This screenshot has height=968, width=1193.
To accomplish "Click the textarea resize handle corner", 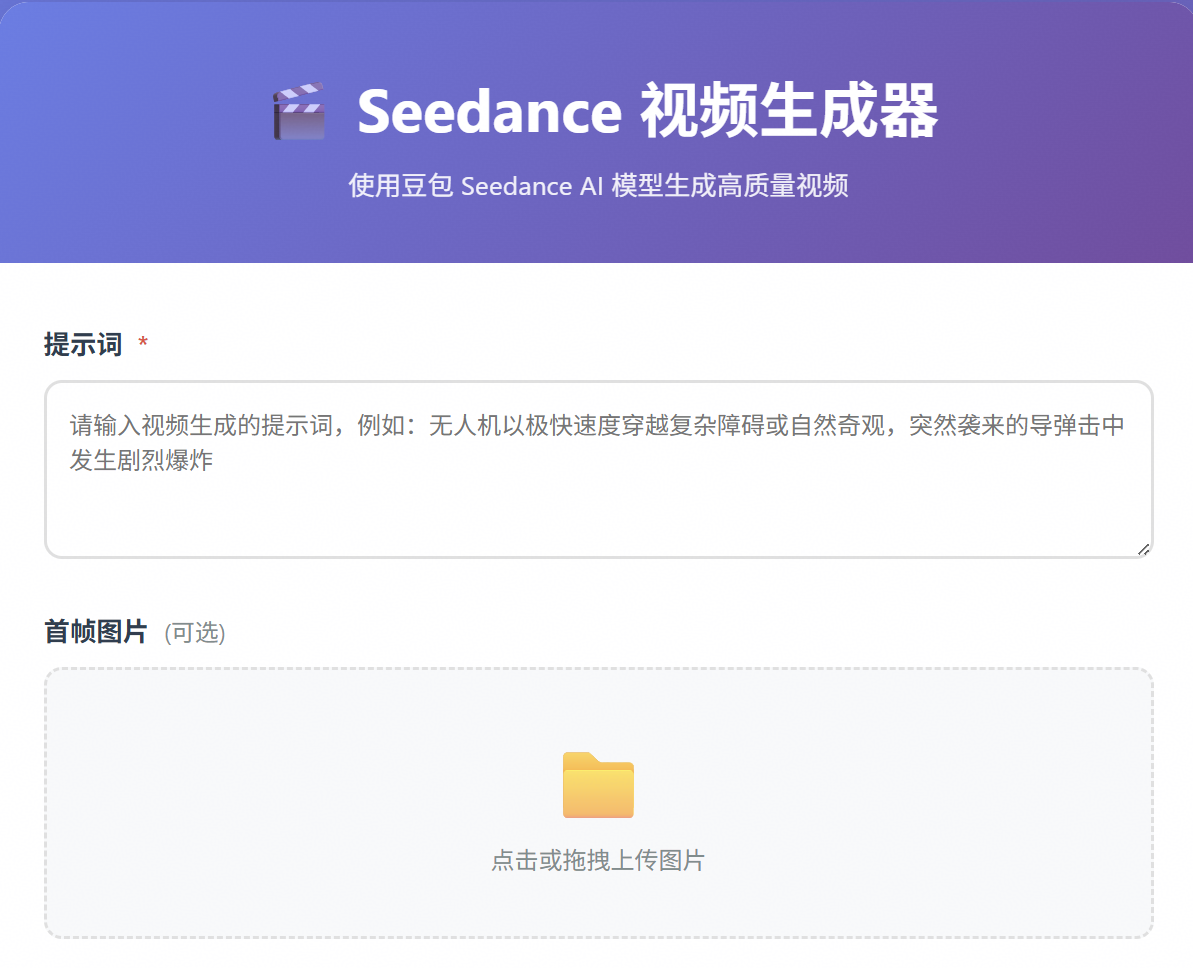I will [x=1143, y=548].
